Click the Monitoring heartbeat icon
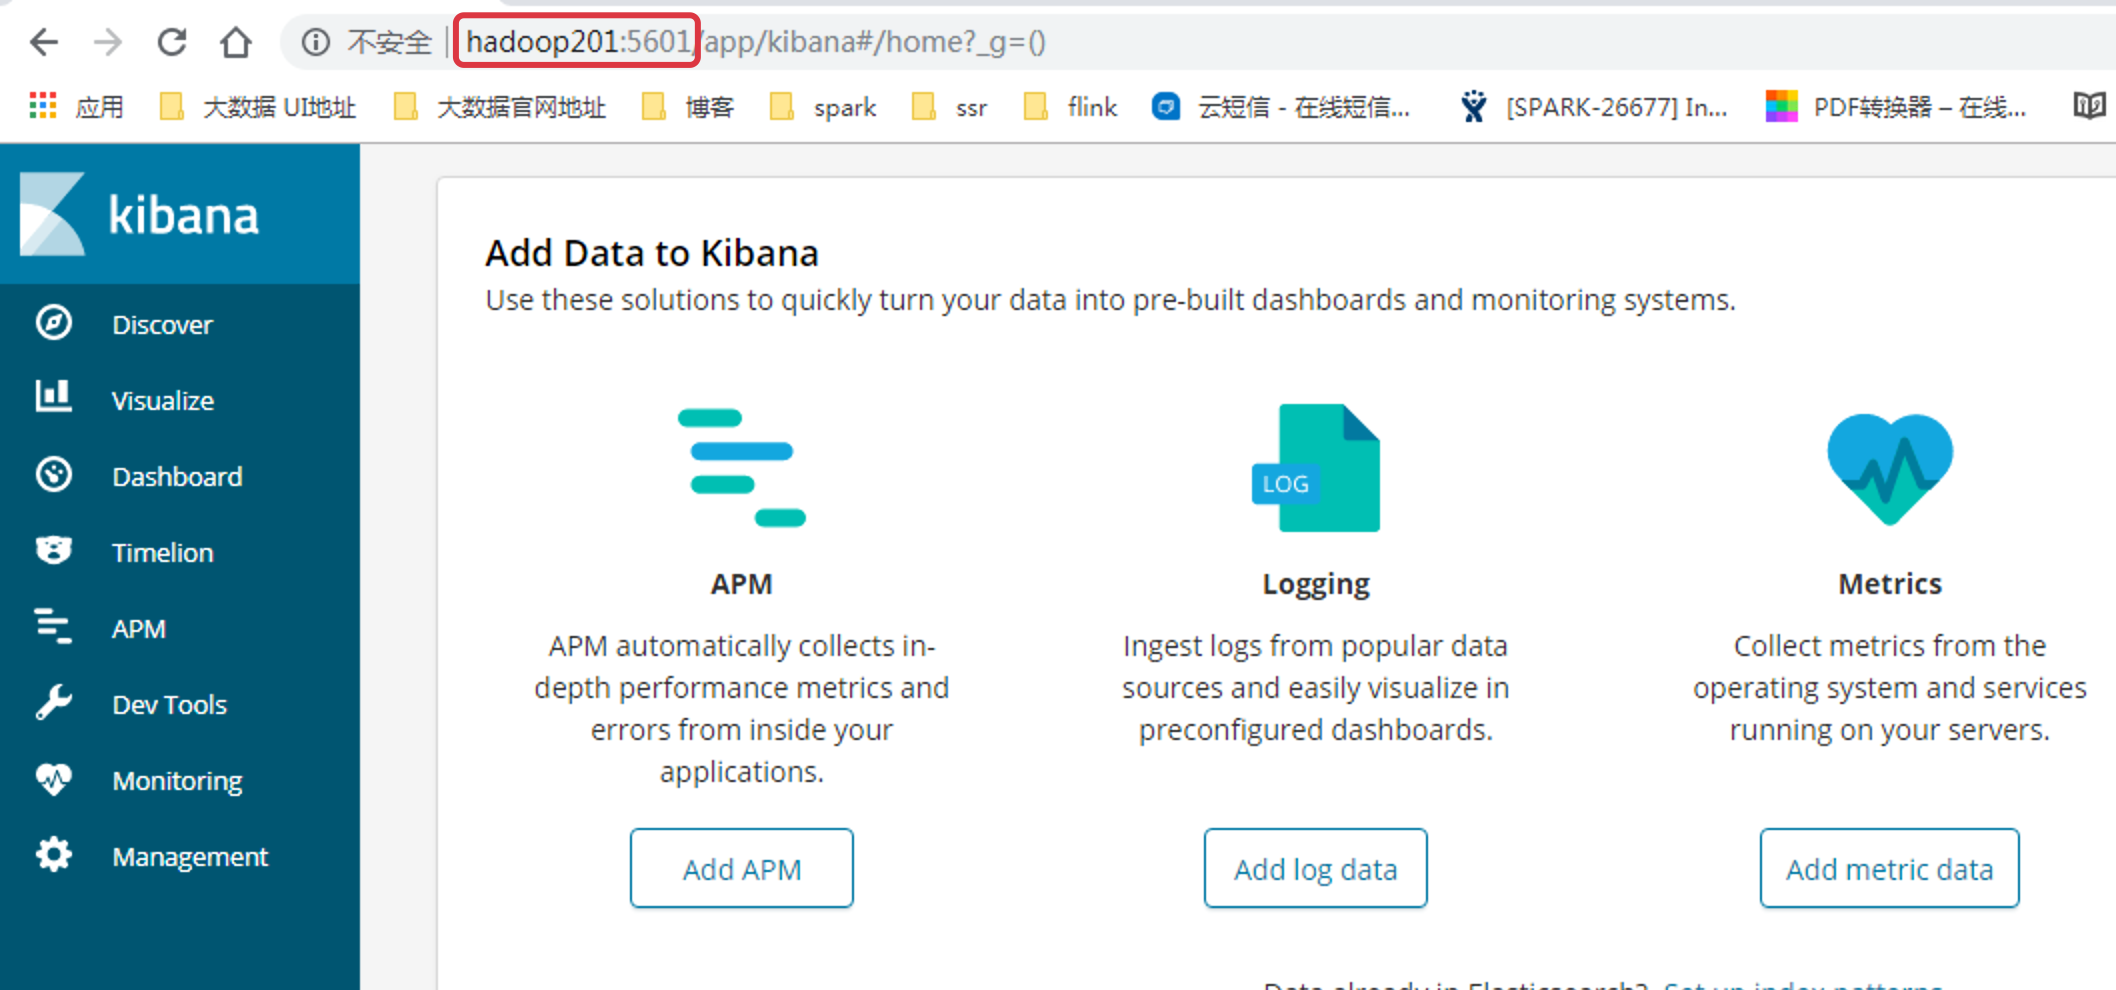This screenshot has width=2116, height=990. tap(54, 779)
